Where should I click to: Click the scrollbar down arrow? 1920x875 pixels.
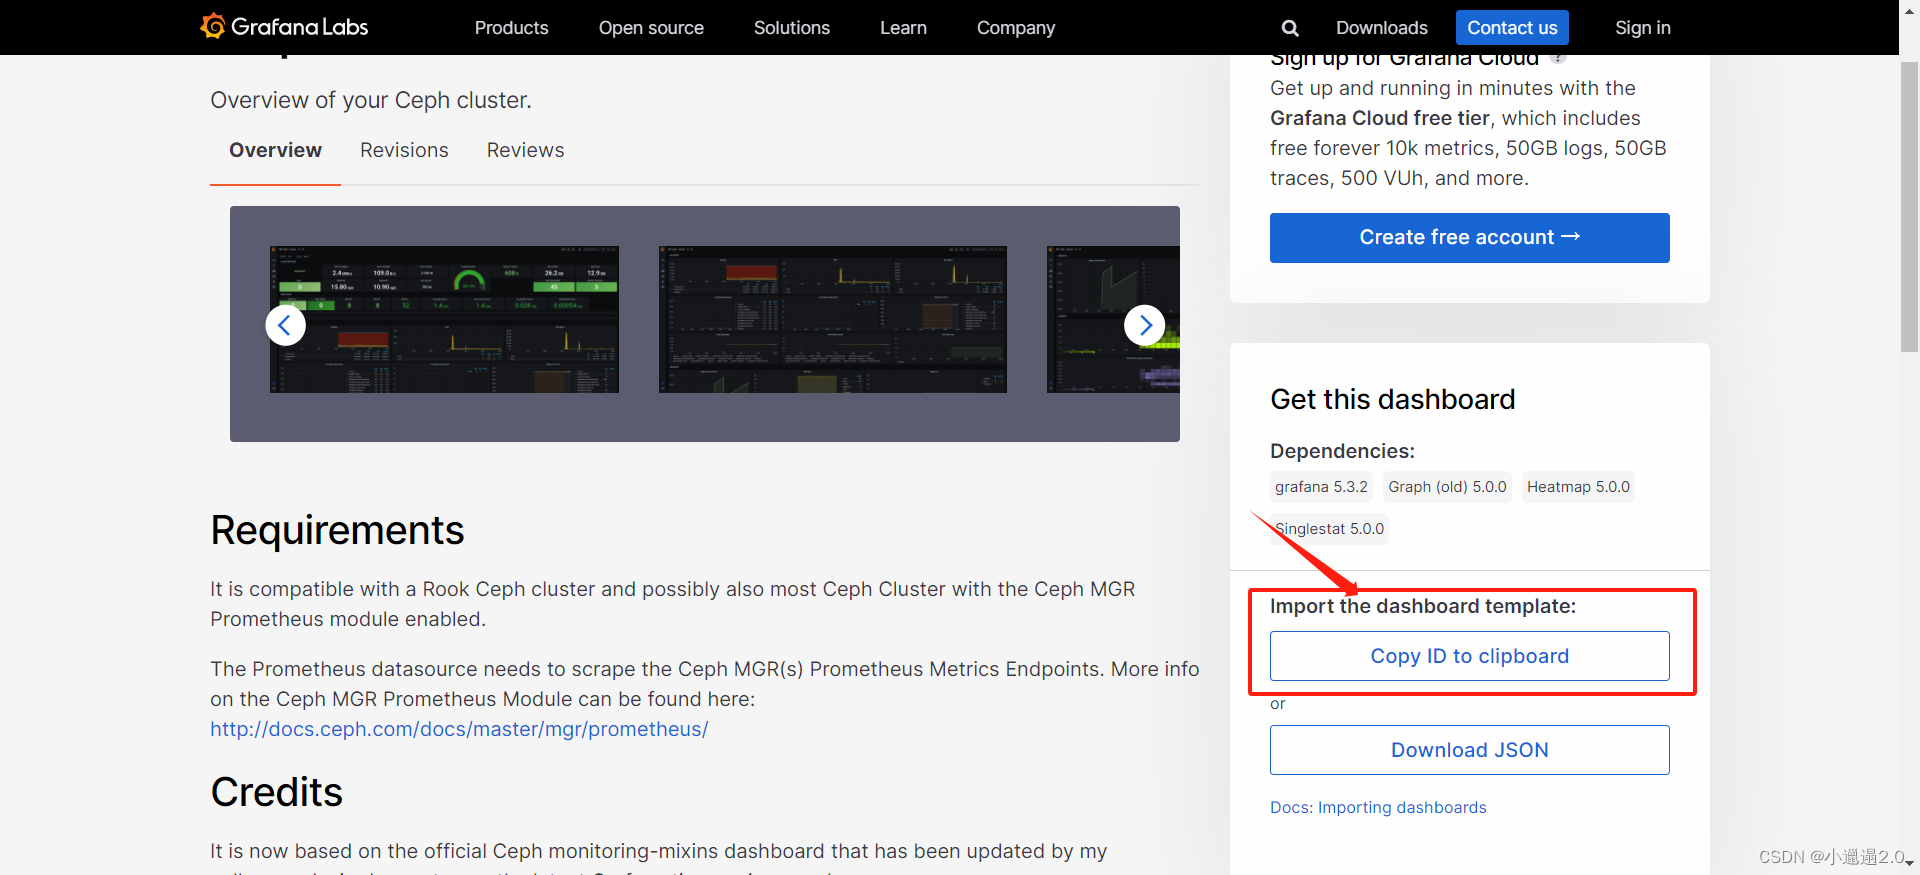pos(1909,863)
